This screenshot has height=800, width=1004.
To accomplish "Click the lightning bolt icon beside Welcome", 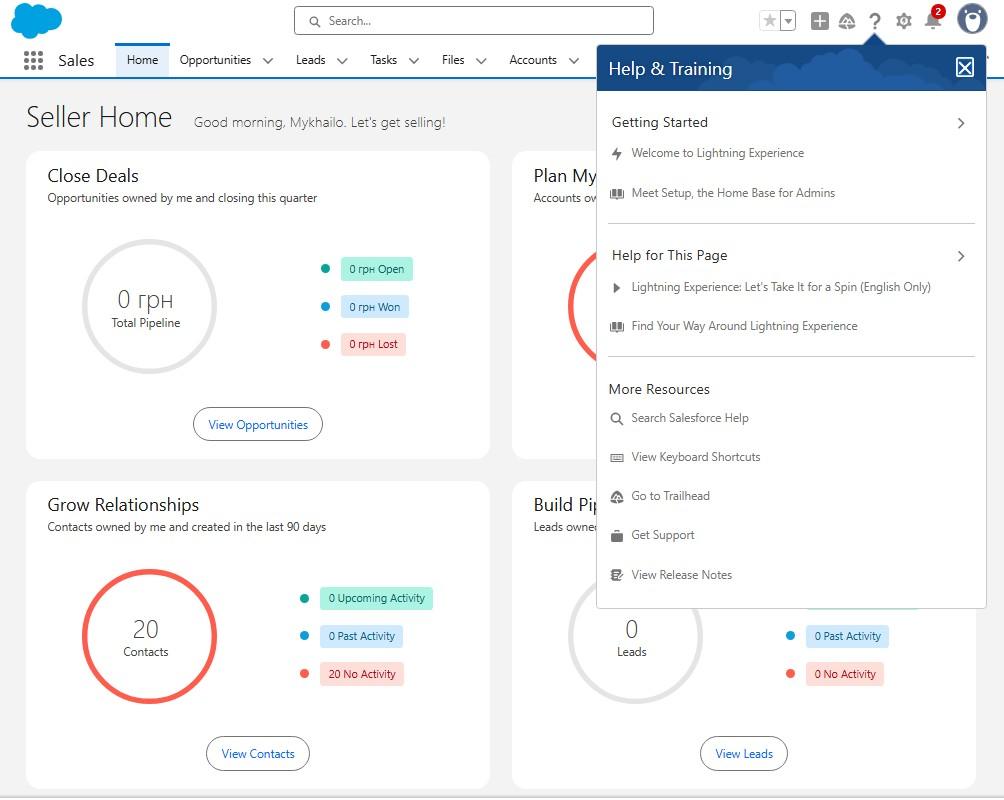I will (617, 154).
